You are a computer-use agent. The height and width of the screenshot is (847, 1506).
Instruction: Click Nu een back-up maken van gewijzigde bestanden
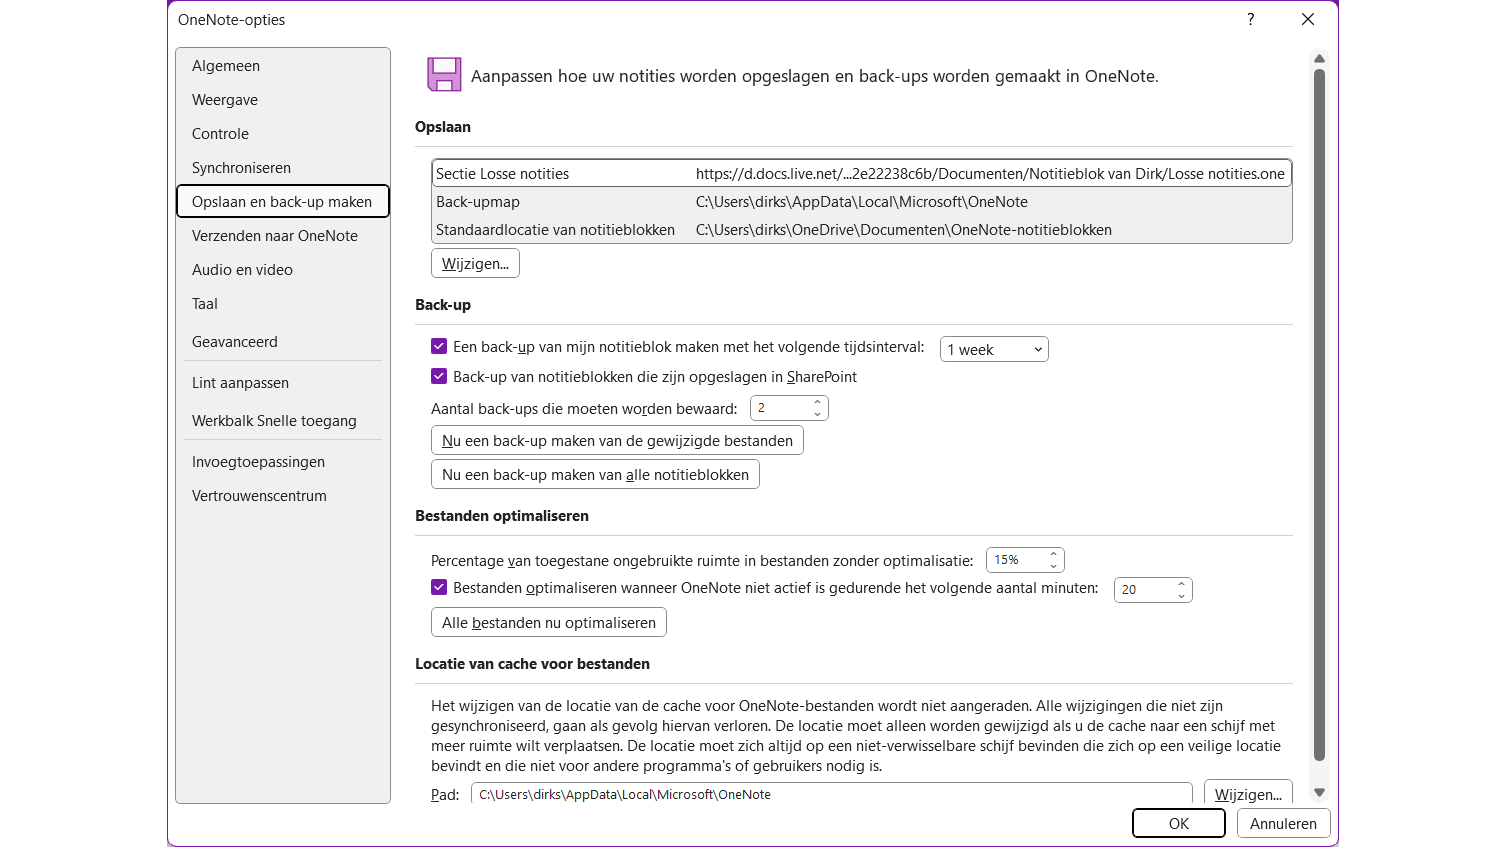617,440
